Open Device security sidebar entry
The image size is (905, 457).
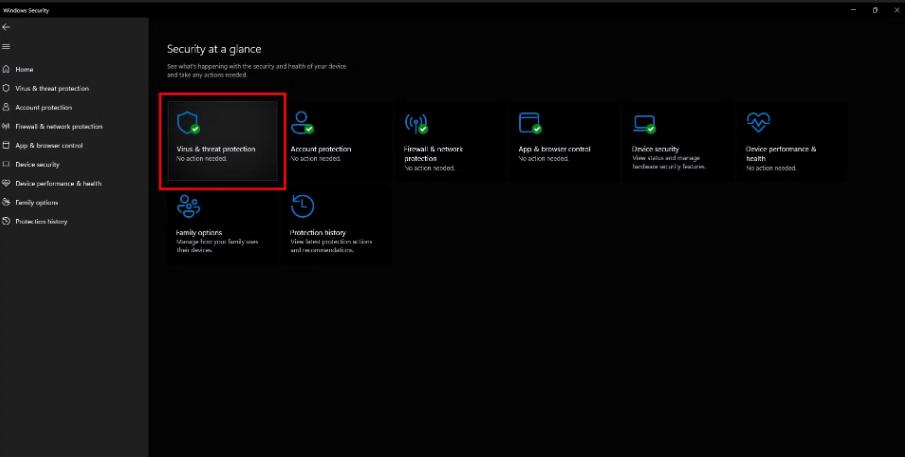tap(38, 164)
